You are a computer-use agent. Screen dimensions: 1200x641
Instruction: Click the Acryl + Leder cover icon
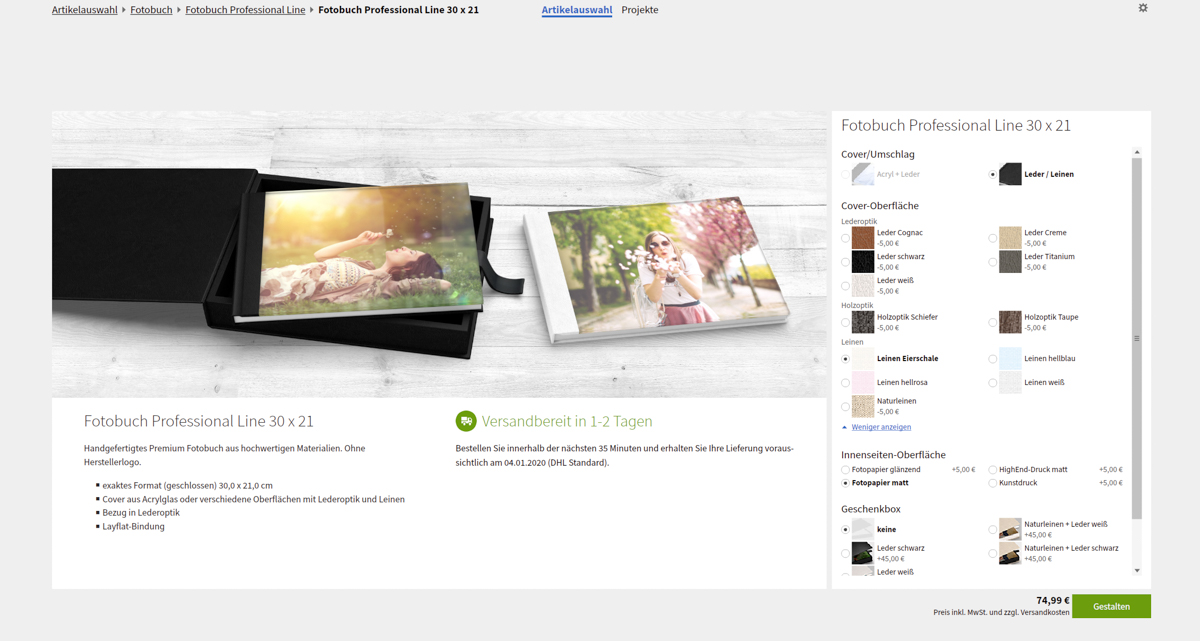coord(862,174)
